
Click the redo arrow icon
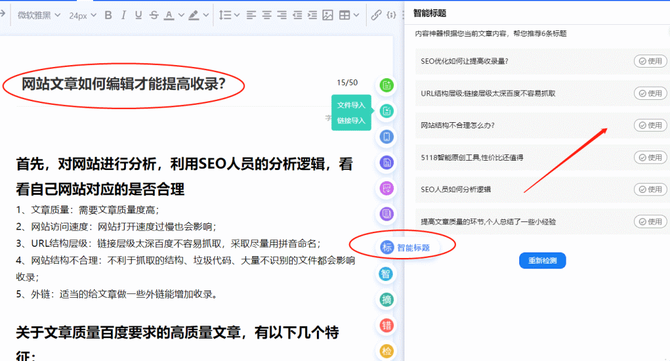(x=3, y=14)
